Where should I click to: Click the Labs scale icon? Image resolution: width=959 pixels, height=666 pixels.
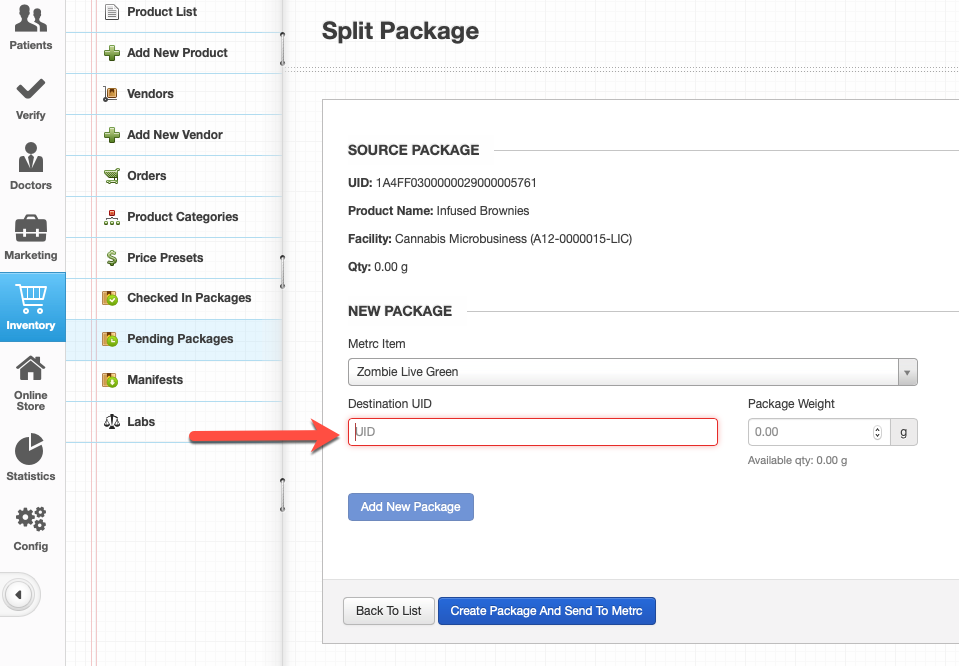(113, 421)
